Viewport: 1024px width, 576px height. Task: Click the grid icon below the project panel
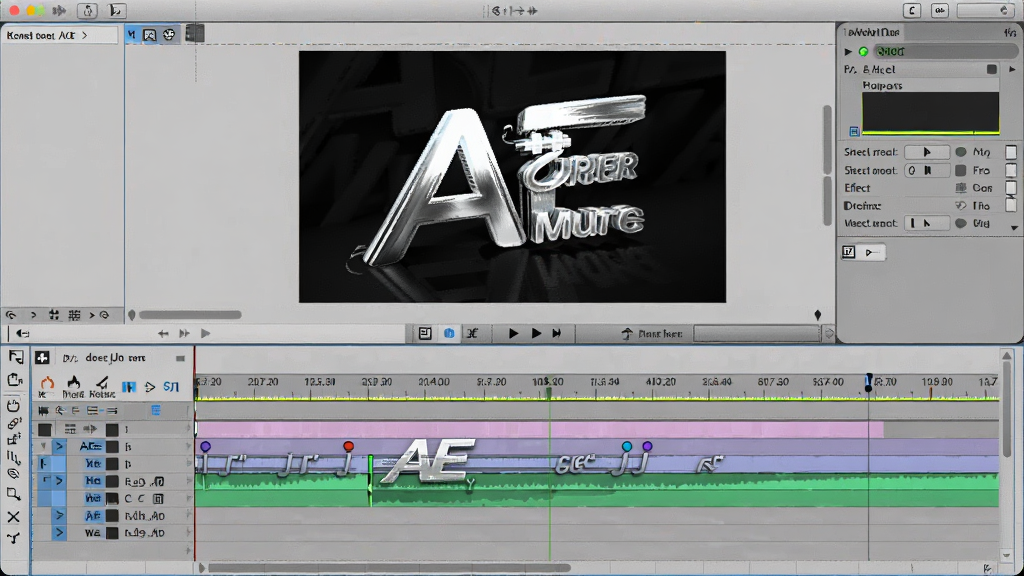[x=74, y=315]
